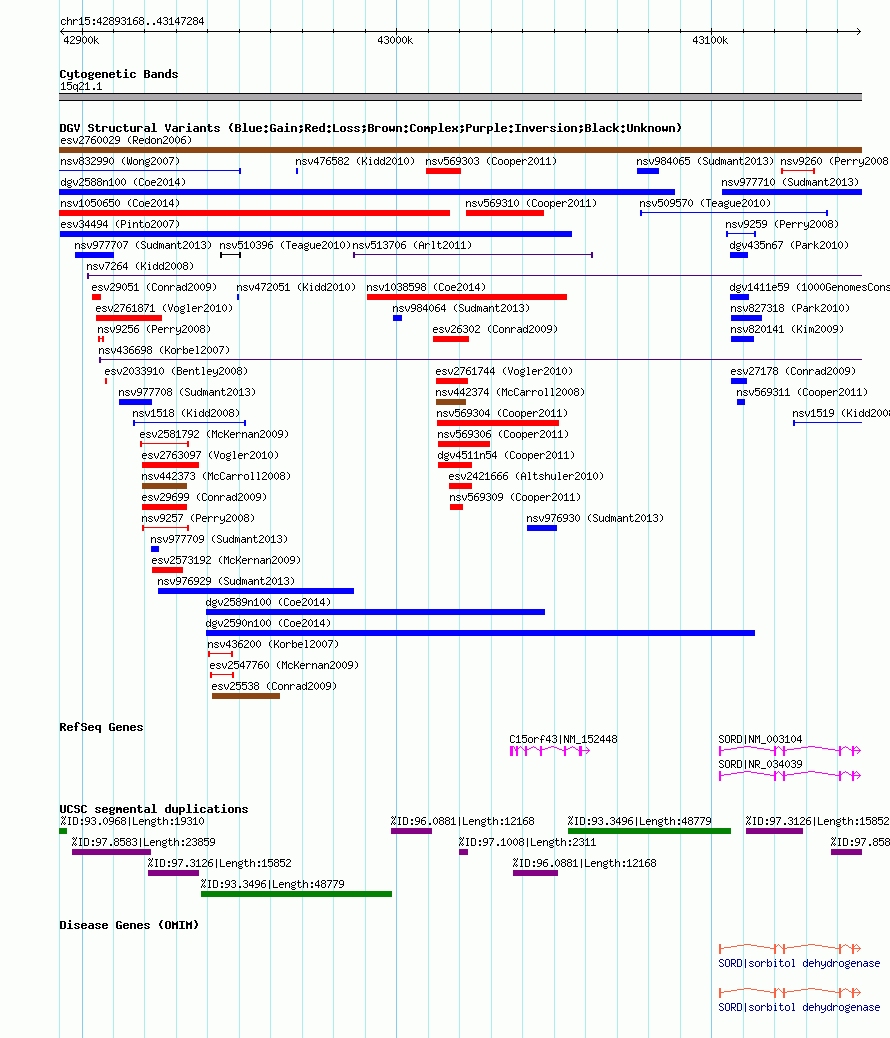Viewport: 890px width, 1038px height.
Task: Click esv2763097 (Vogler2010) label
Action: (210, 457)
